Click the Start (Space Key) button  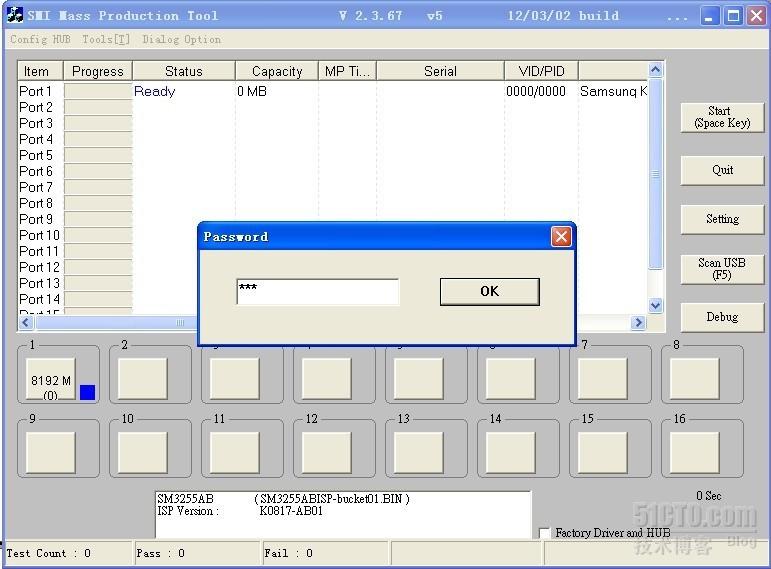click(x=722, y=117)
